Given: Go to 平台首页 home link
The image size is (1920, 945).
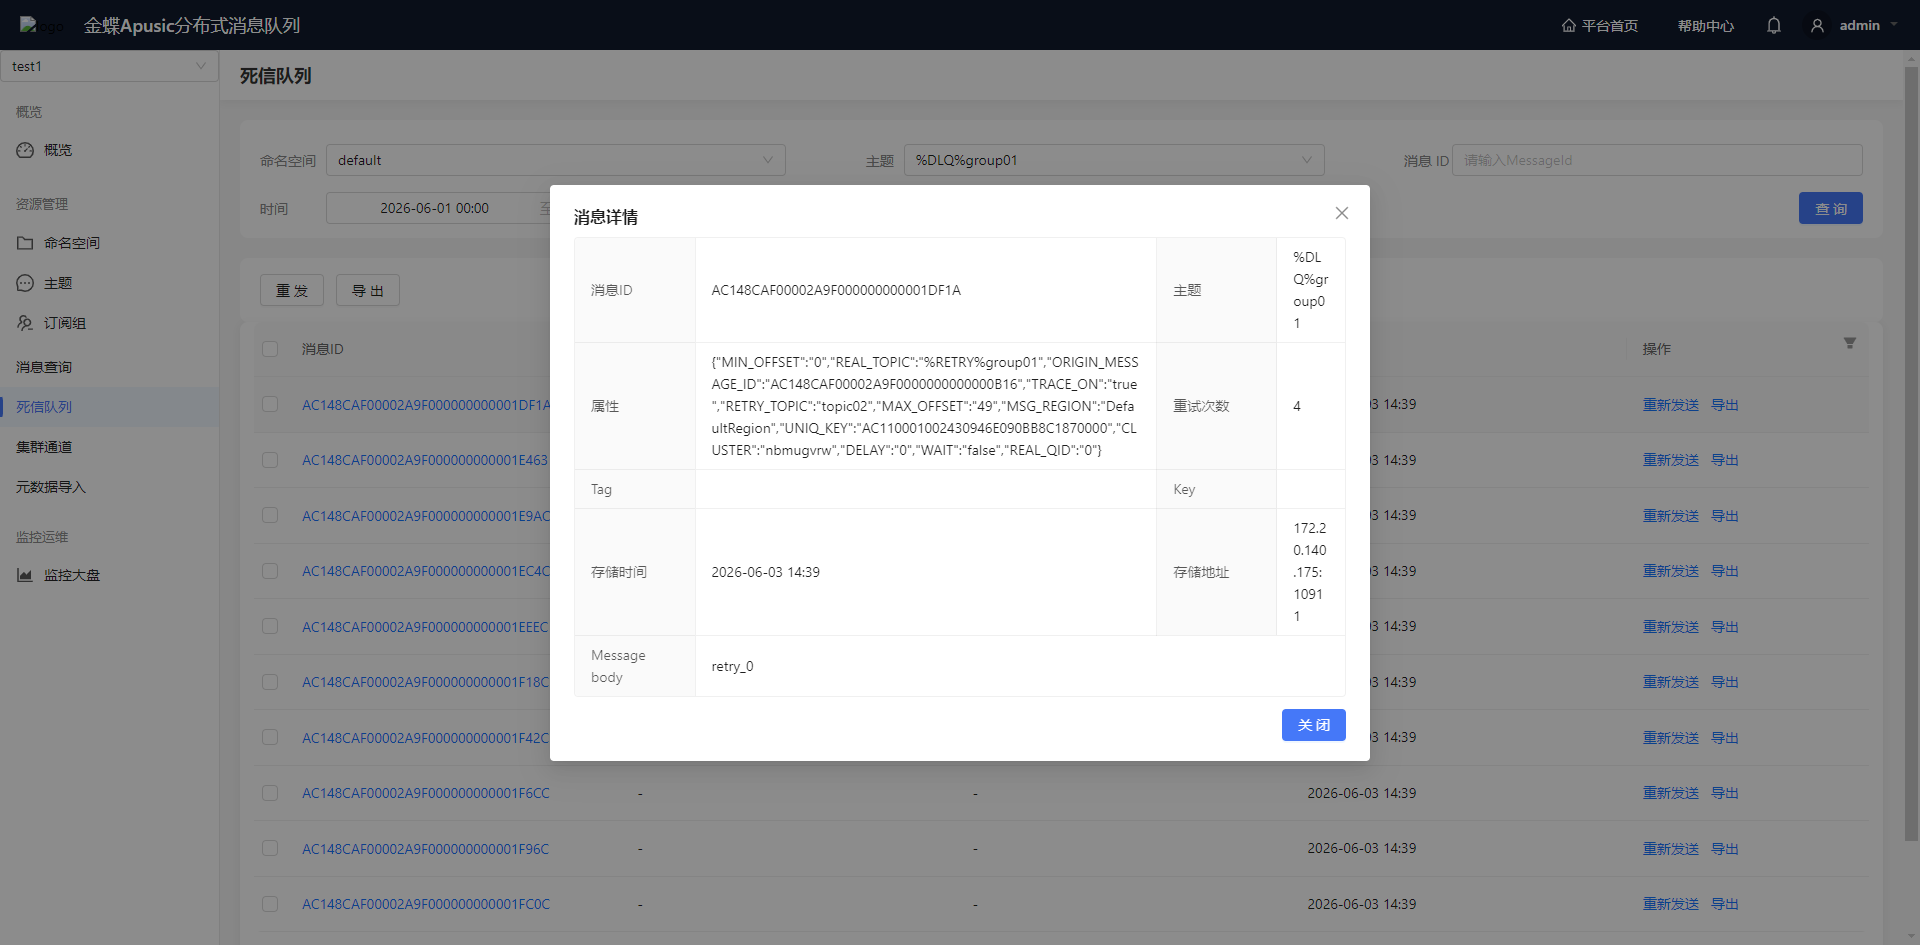Looking at the screenshot, I should (1600, 25).
